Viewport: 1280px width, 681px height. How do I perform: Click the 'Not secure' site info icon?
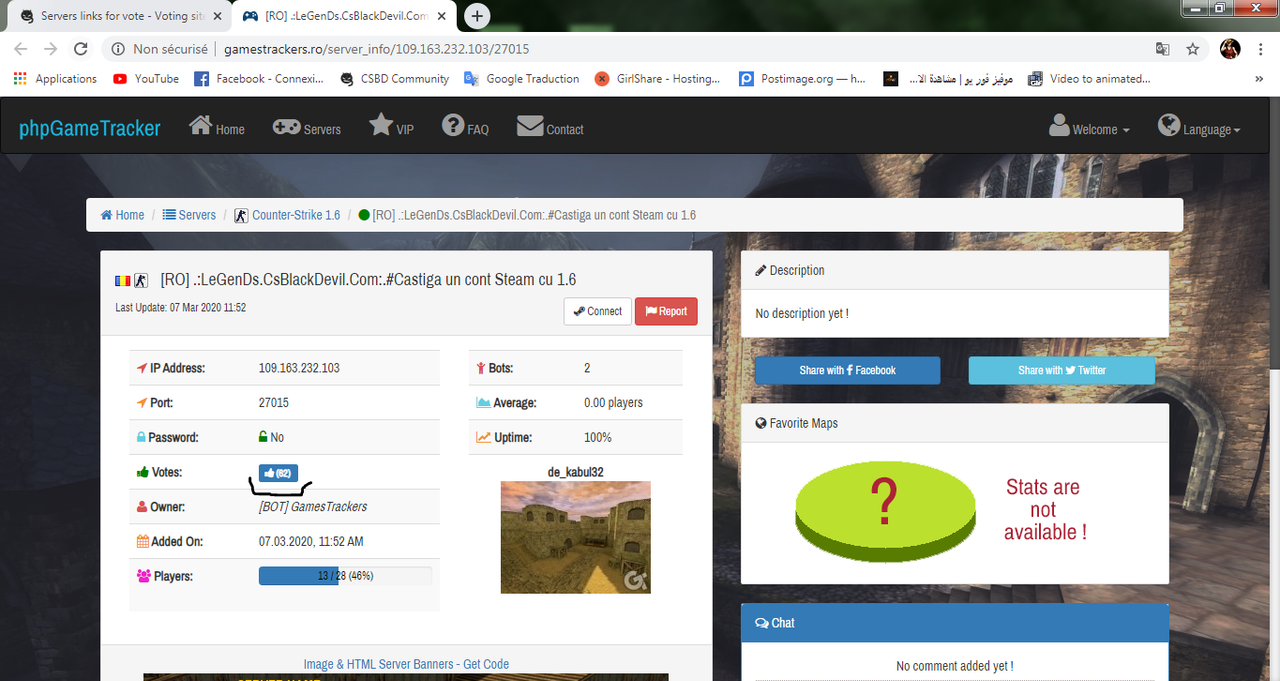(x=118, y=49)
